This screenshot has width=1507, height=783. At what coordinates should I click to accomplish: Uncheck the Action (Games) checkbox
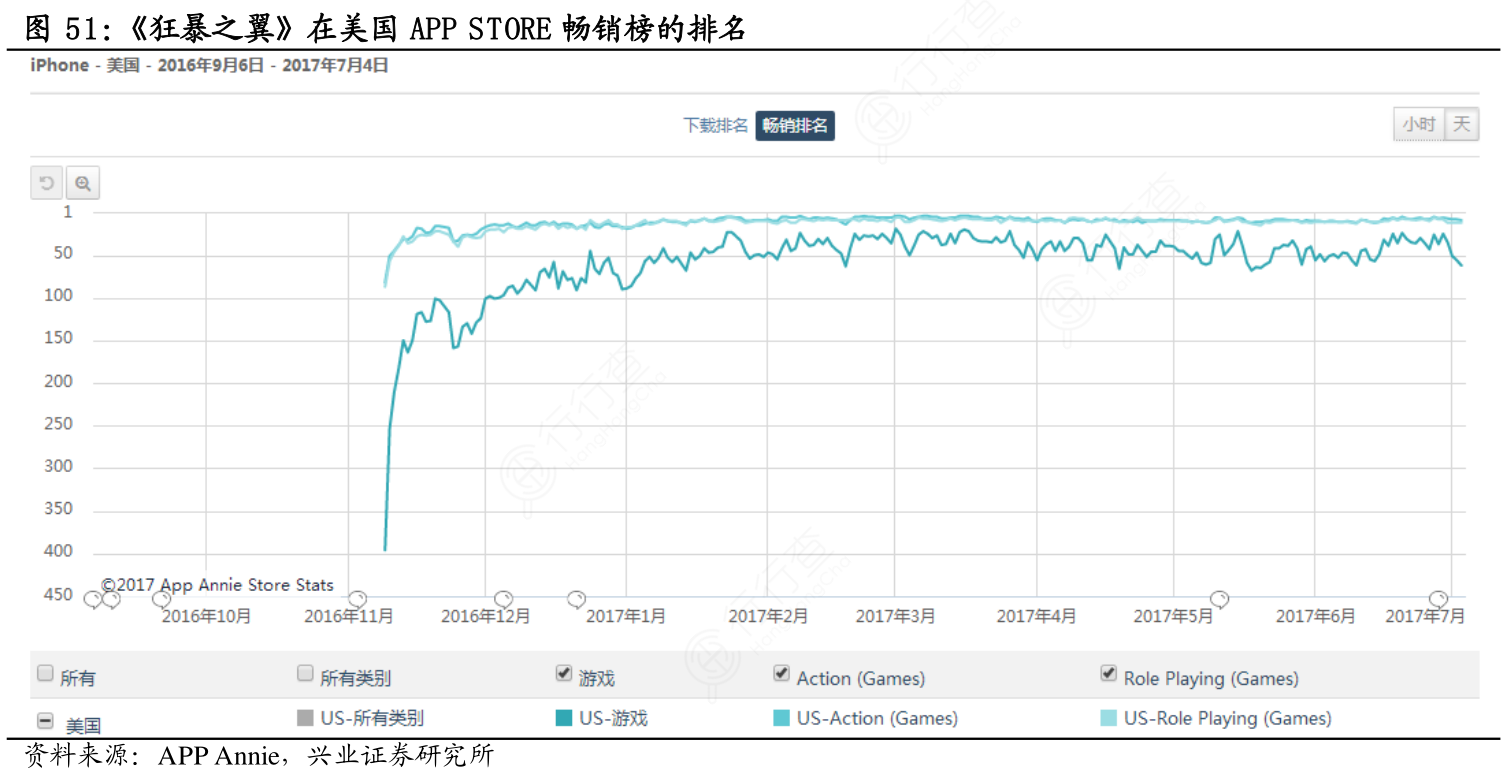point(782,674)
